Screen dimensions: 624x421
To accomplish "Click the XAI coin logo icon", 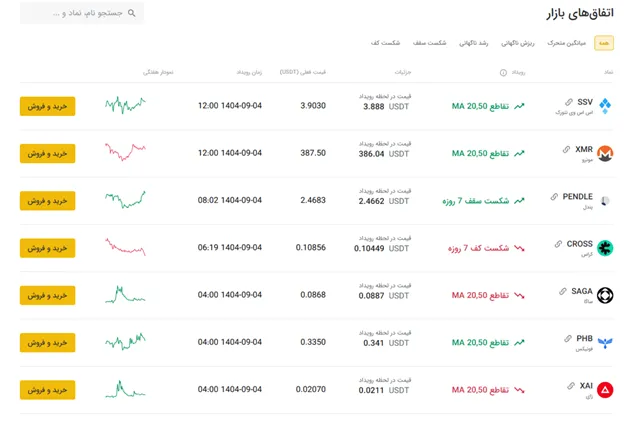I will click(x=605, y=390).
